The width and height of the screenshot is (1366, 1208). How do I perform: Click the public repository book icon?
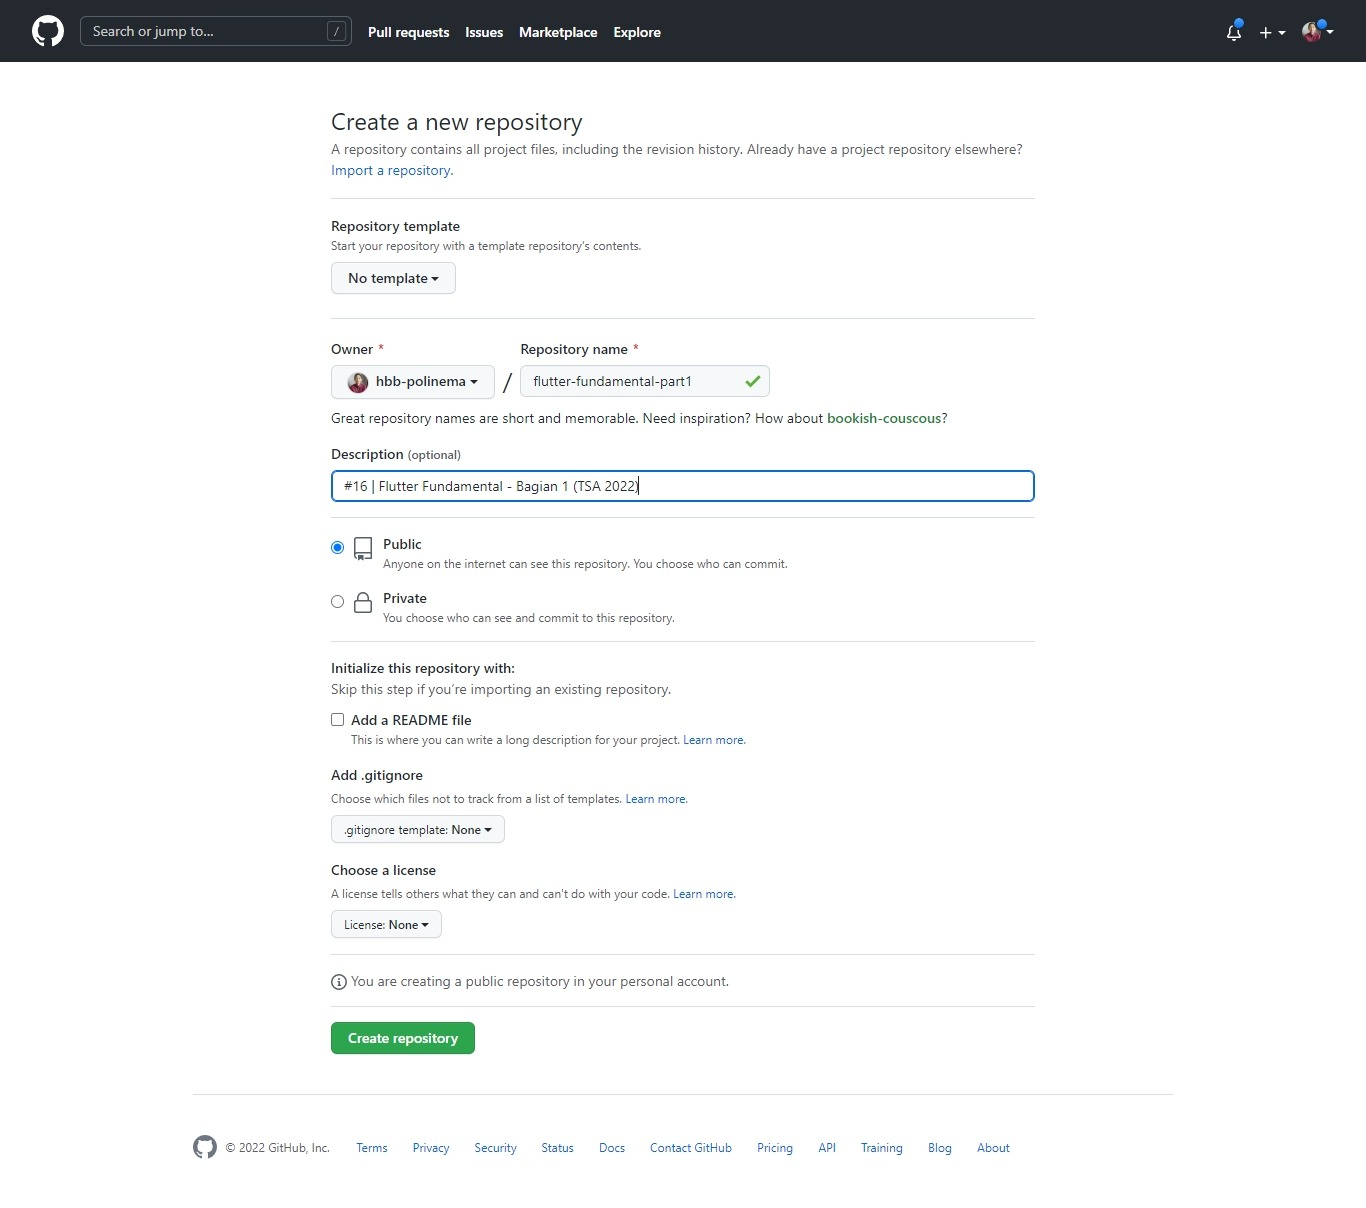click(363, 548)
